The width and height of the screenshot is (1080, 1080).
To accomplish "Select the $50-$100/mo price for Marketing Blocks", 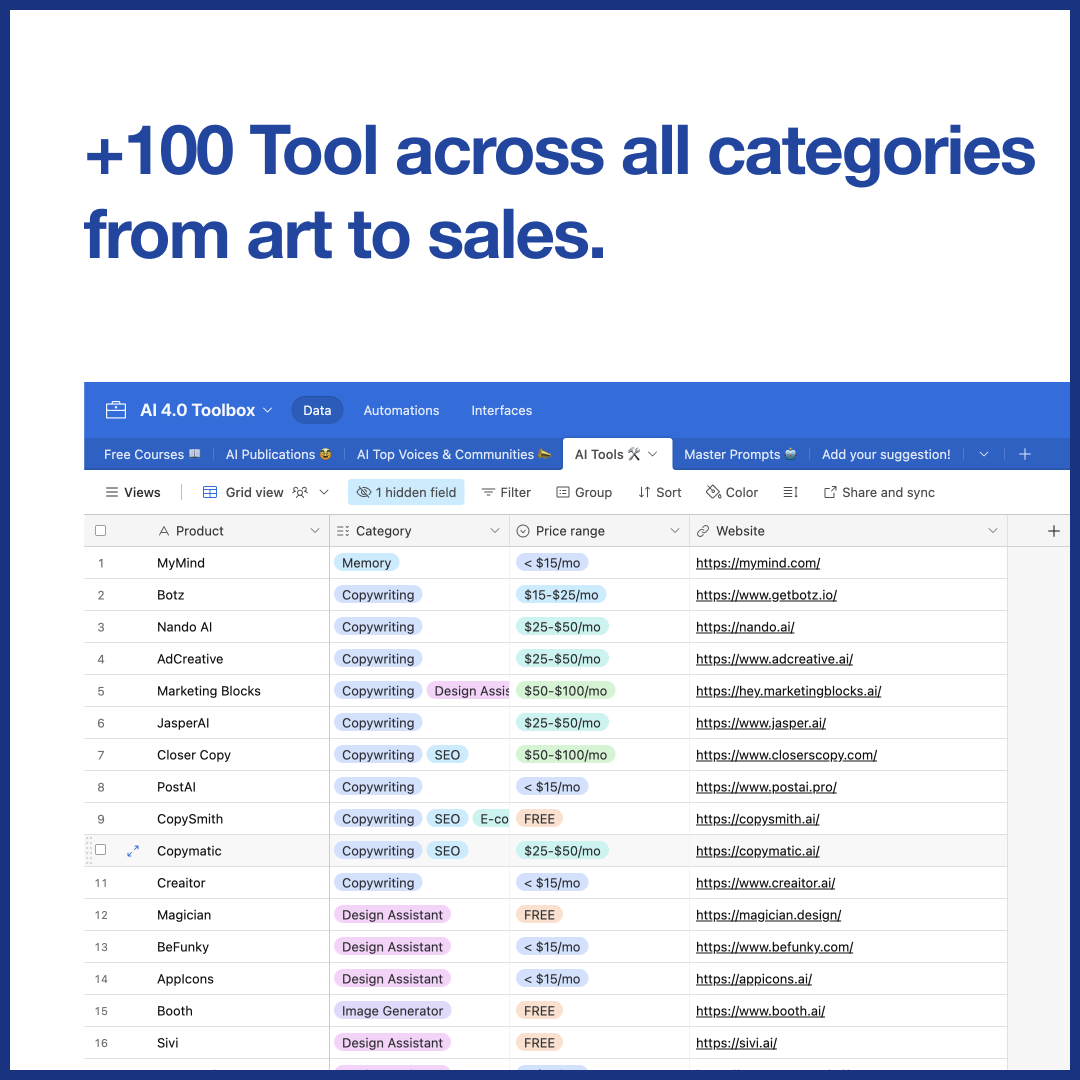I will 565,691.
